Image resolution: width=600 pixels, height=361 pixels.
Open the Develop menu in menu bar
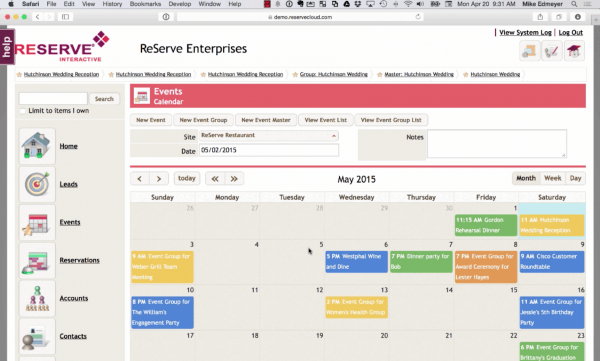click(179, 4)
